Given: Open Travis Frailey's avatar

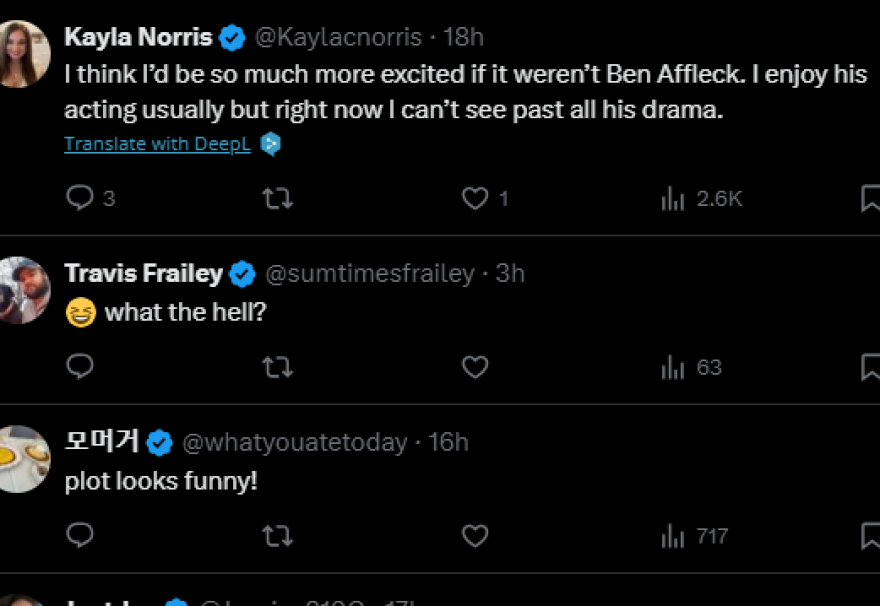Looking at the screenshot, I should [22, 290].
